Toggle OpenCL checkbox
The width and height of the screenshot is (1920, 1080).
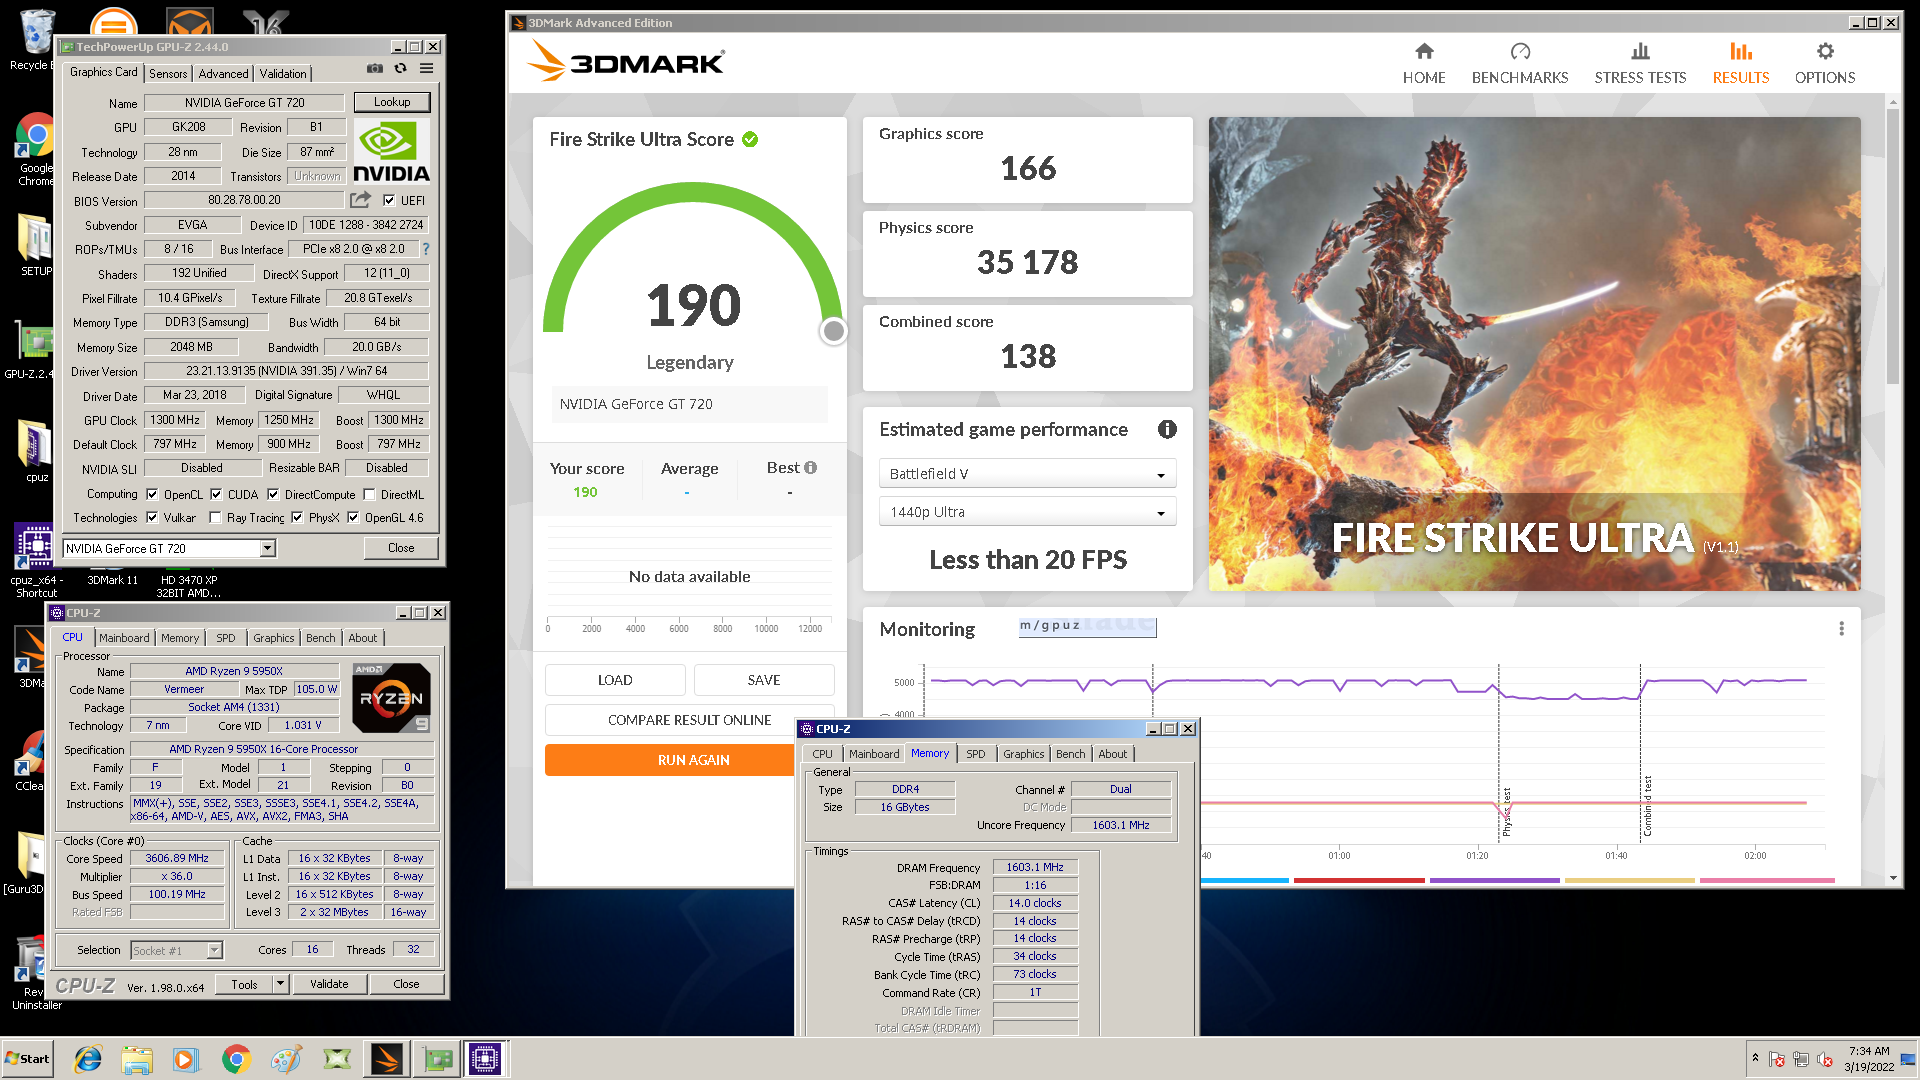(x=152, y=494)
